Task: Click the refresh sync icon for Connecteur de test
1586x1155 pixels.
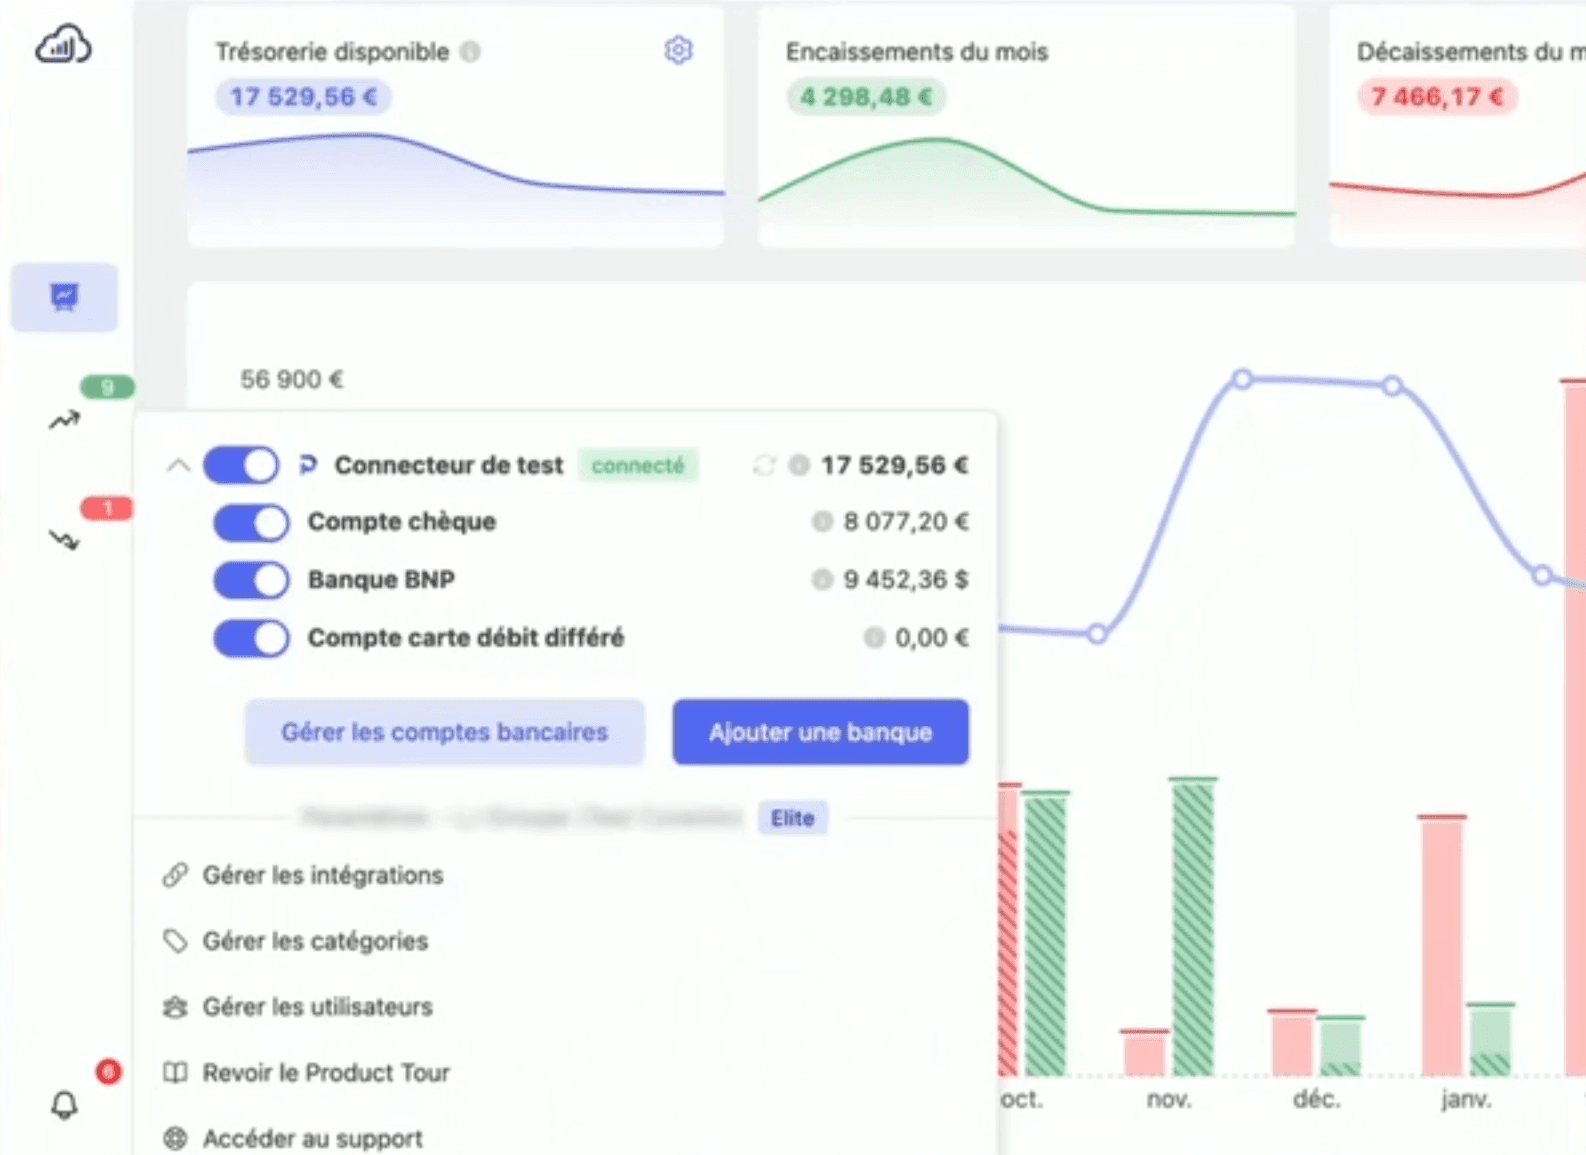Action: tap(764, 465)
